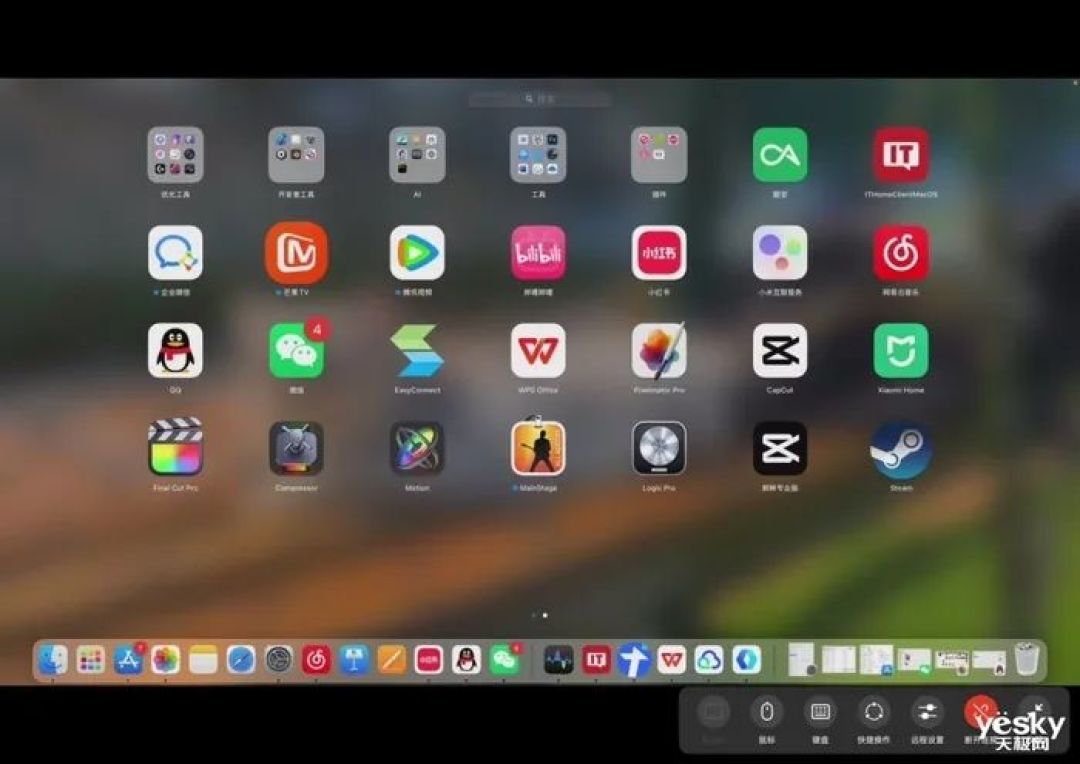
Task: Switch to the first Launchpad page dot
Action: [534, 615]
